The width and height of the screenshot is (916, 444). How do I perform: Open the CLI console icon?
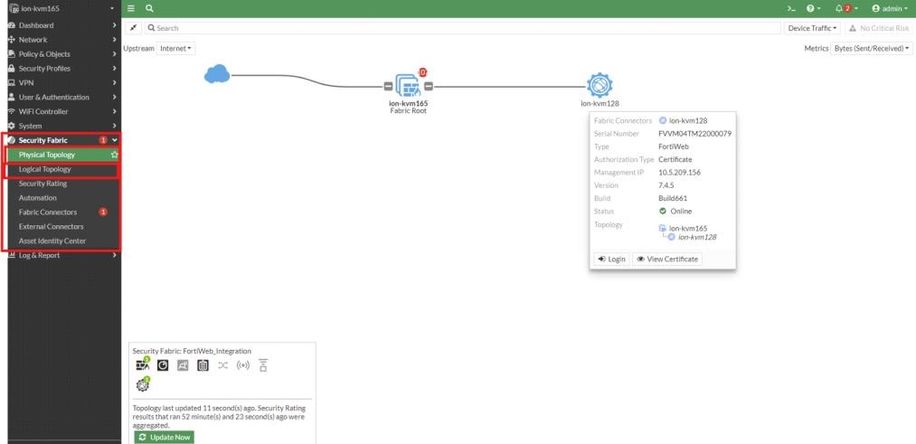pyautogui.click(x=791, y=9)
